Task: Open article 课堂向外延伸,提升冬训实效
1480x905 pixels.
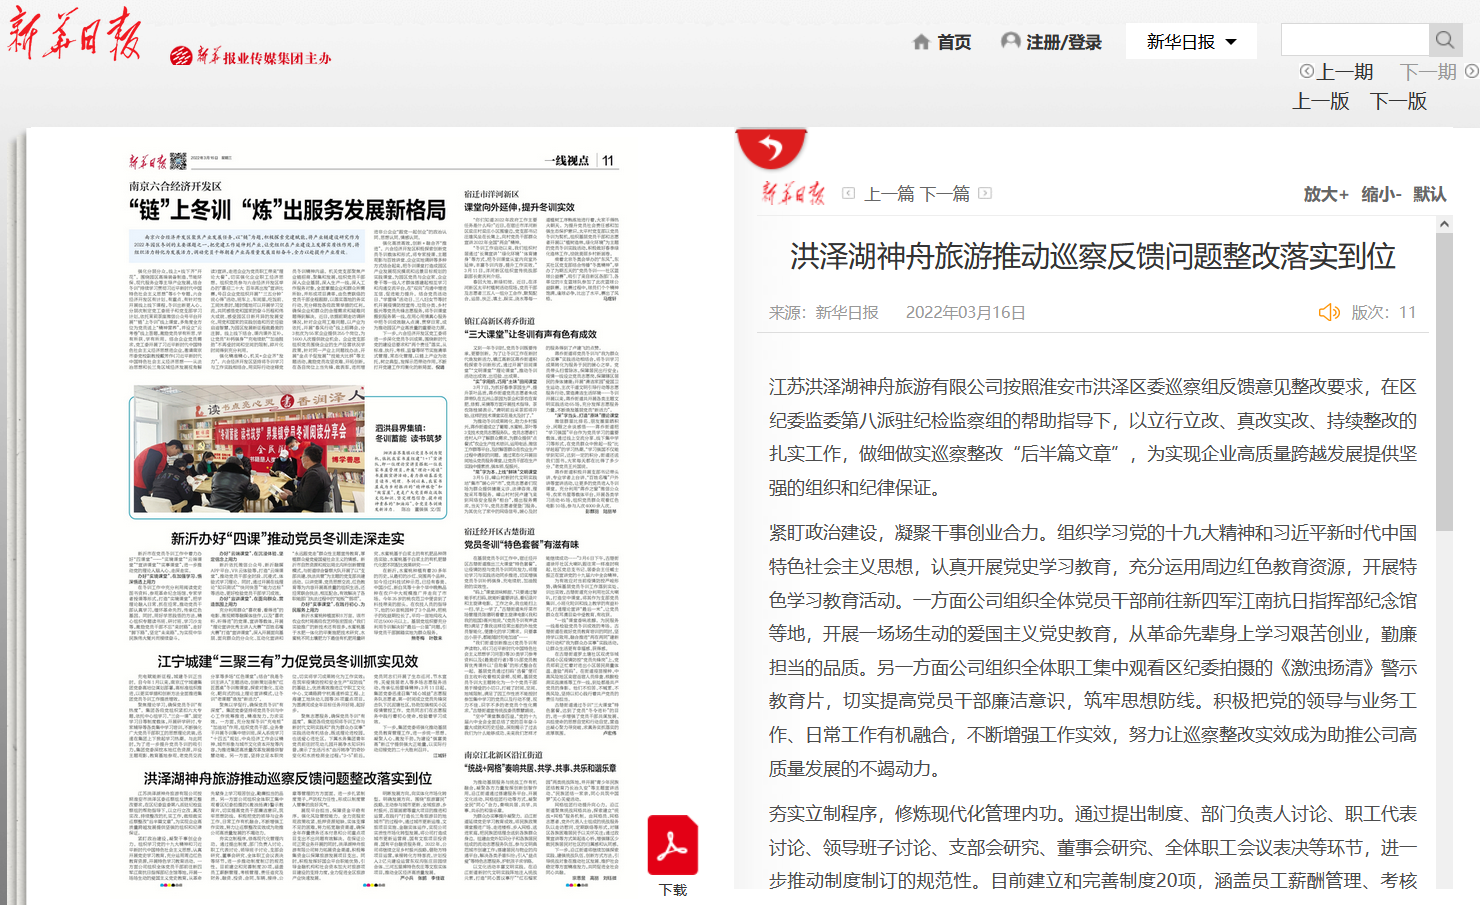Action: (x=519, y=207)
